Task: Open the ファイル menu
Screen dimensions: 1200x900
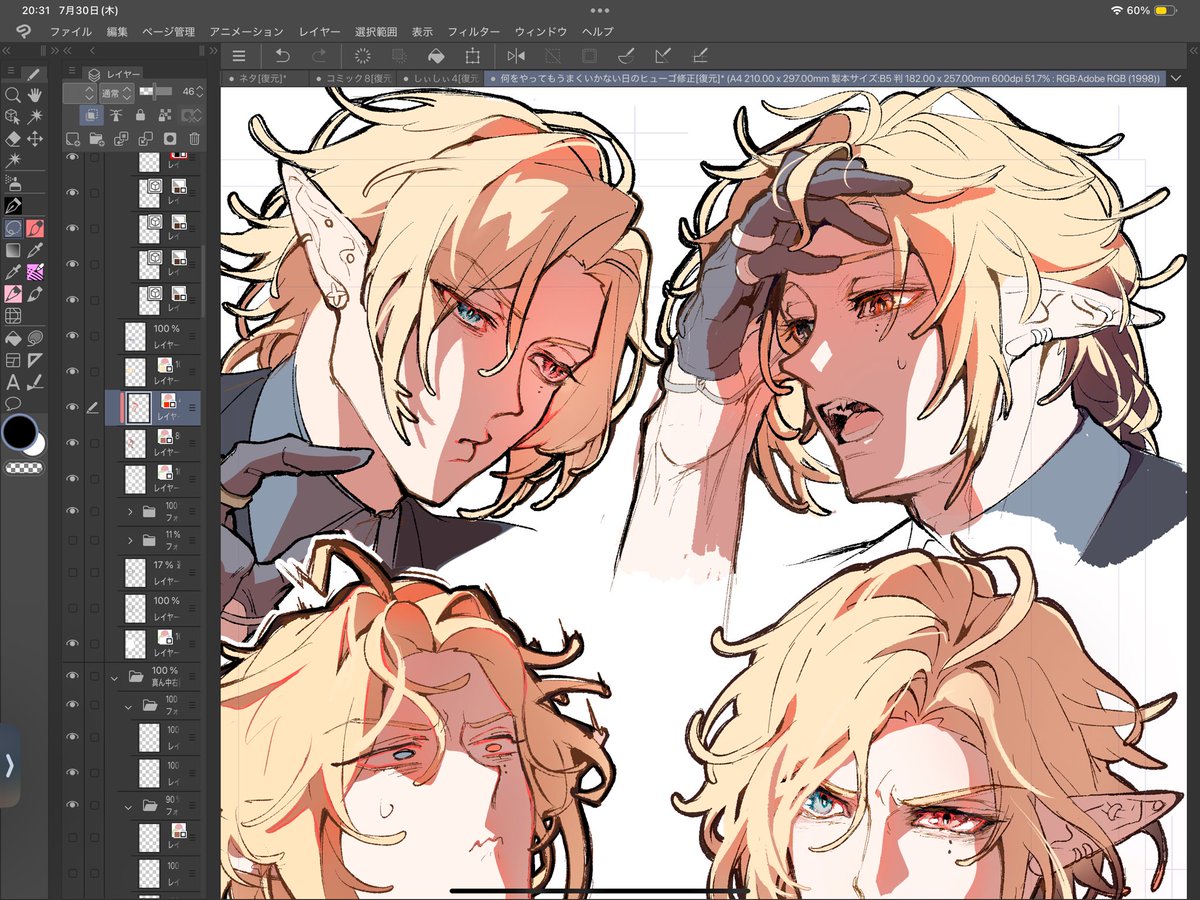Action: pos(70,32)
